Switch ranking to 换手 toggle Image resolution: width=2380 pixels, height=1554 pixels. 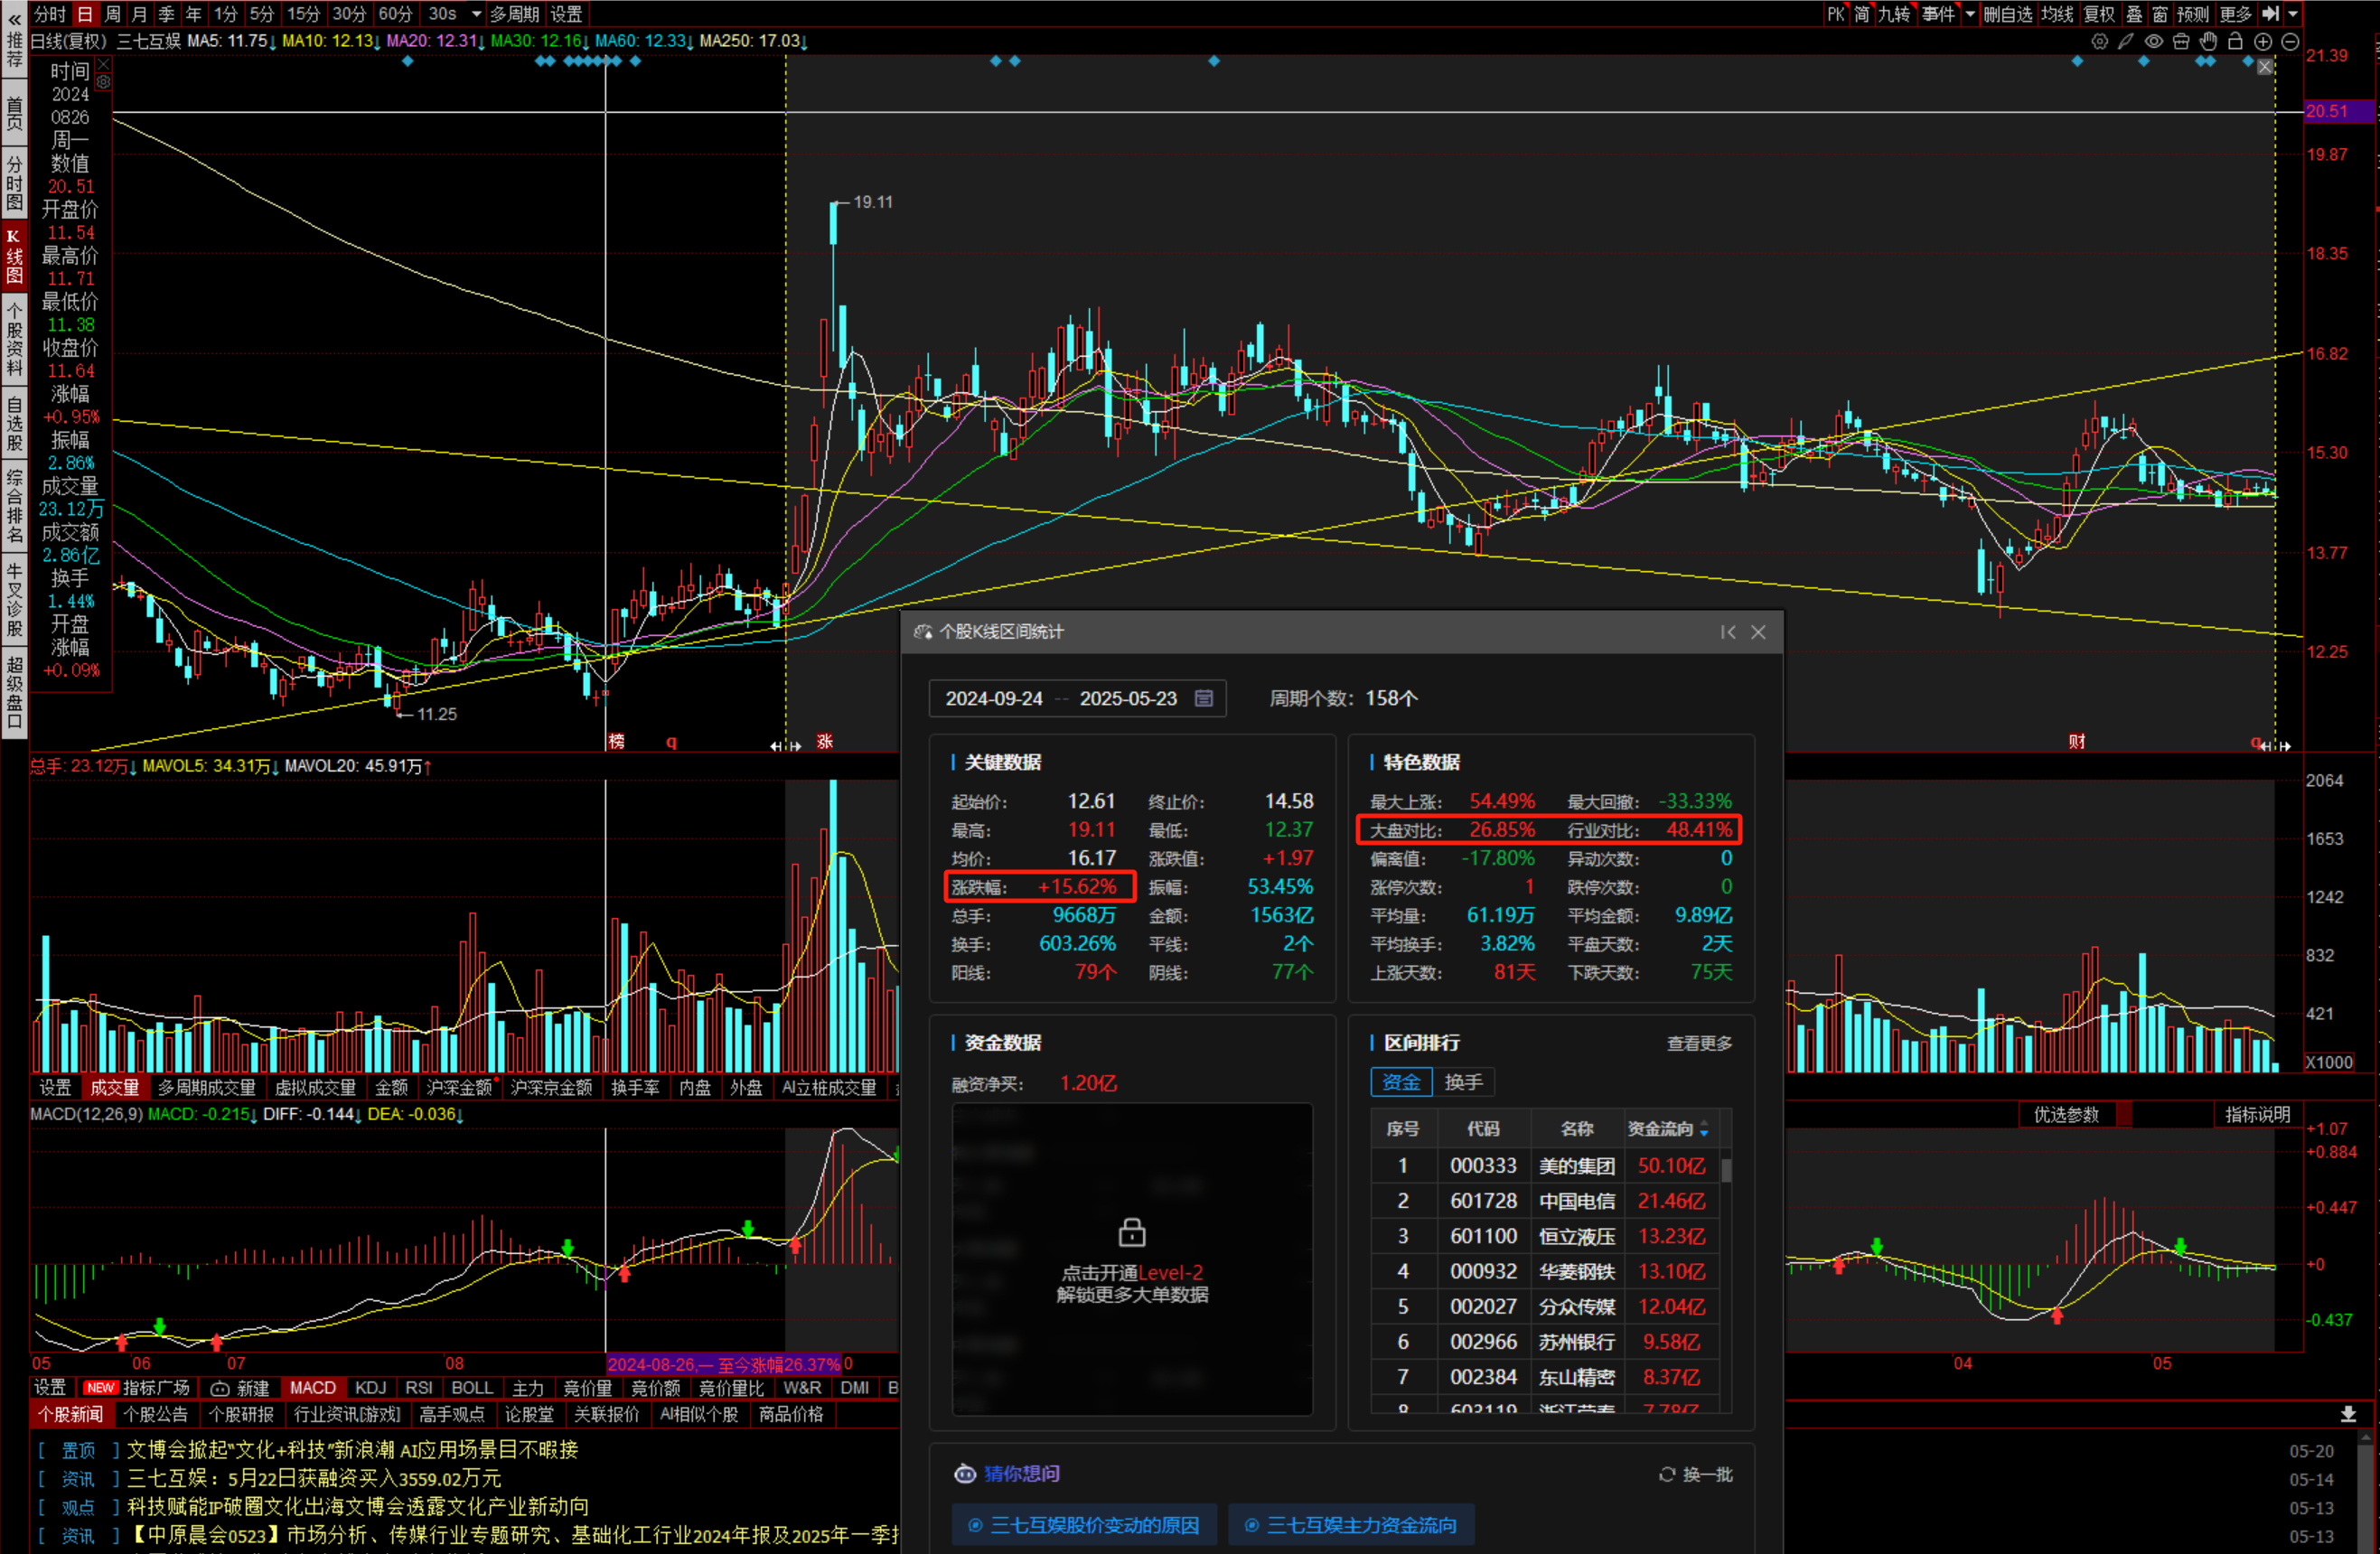pos(1463,1082)
